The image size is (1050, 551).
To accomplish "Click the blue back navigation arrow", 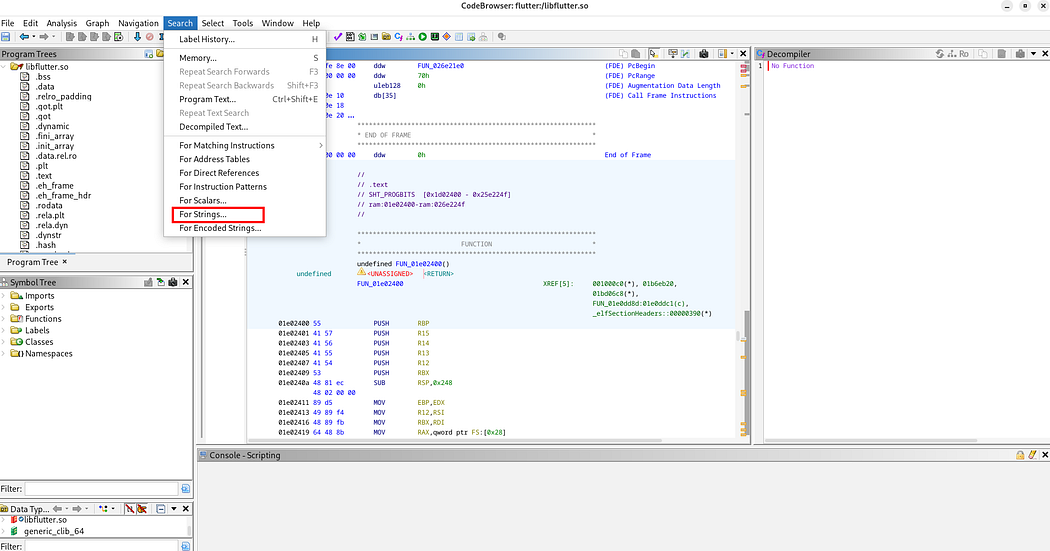I will 24,37.
